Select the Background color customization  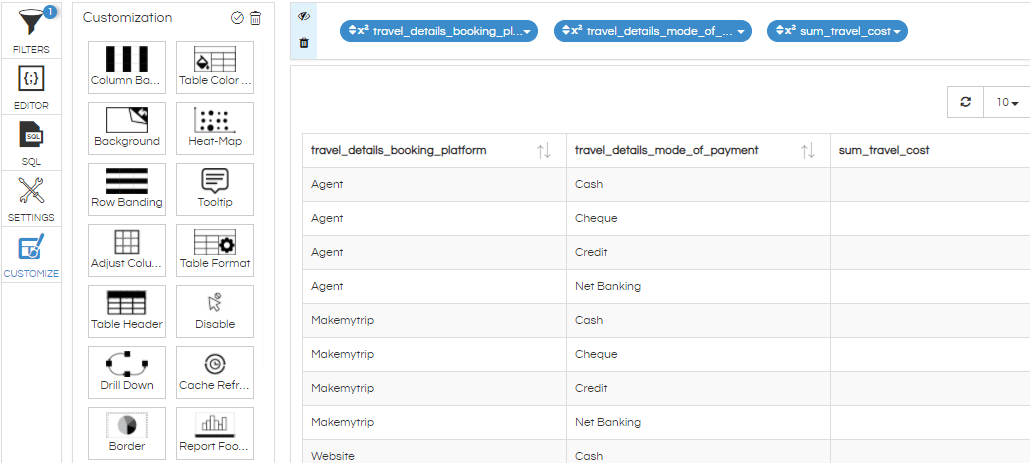coord(127,129)
